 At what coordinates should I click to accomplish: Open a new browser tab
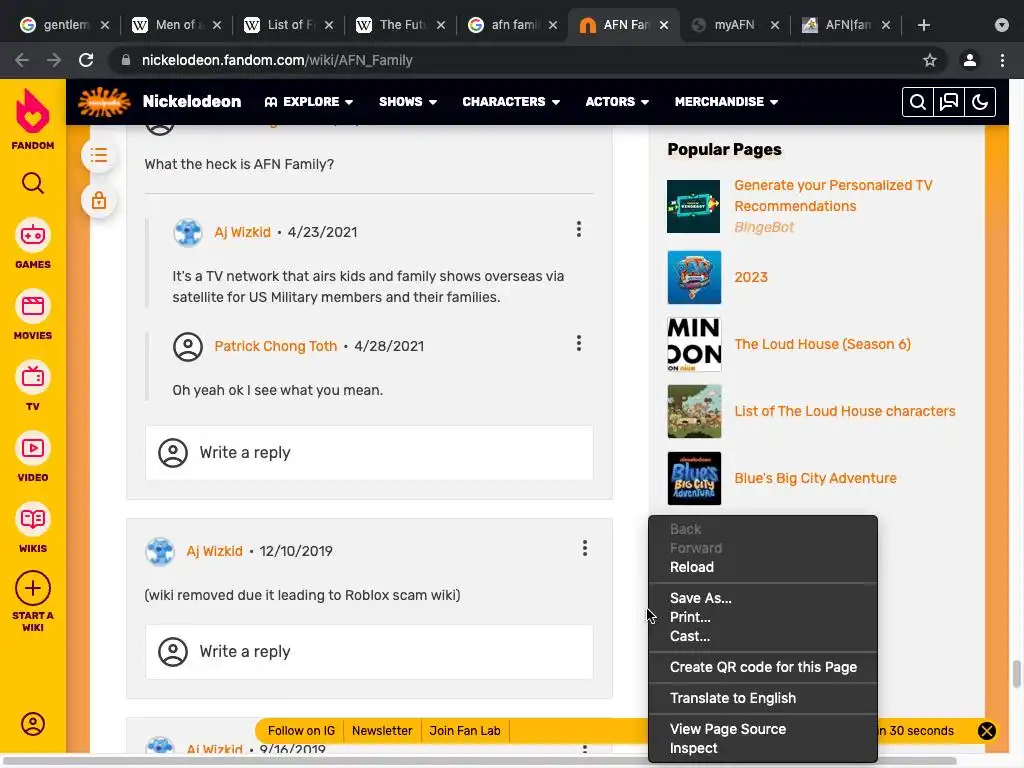coord(923,25)
